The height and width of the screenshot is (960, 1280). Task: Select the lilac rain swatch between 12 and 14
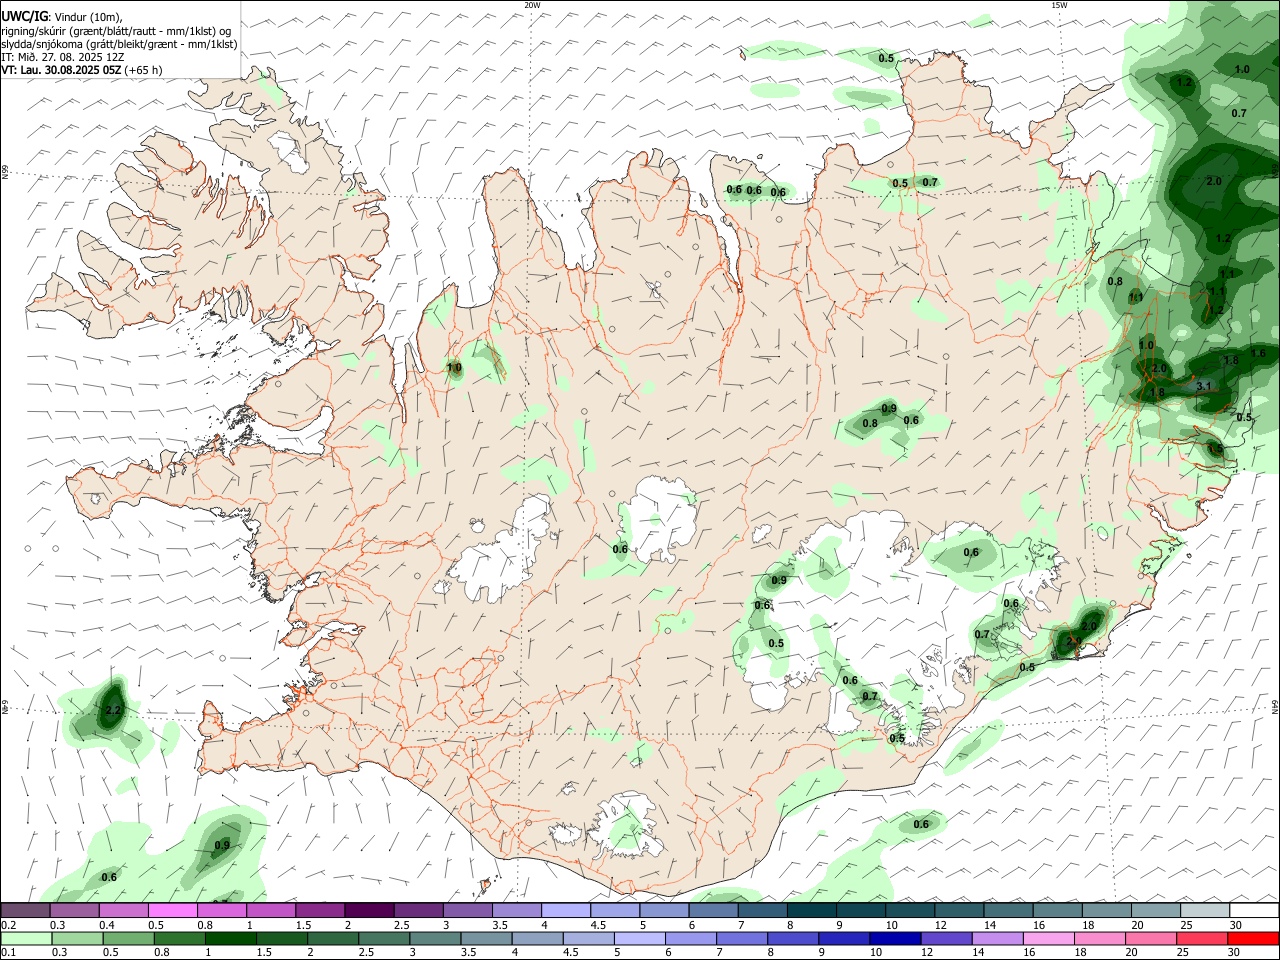(x=997, y=939)
